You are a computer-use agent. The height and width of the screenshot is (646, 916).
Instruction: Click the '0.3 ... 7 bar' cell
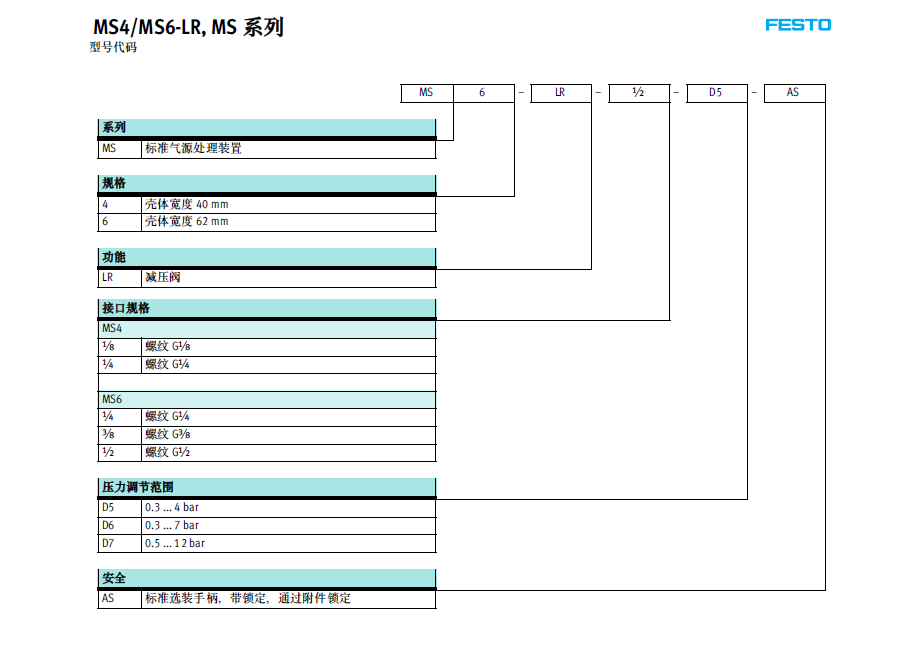[x=289, y=526]
